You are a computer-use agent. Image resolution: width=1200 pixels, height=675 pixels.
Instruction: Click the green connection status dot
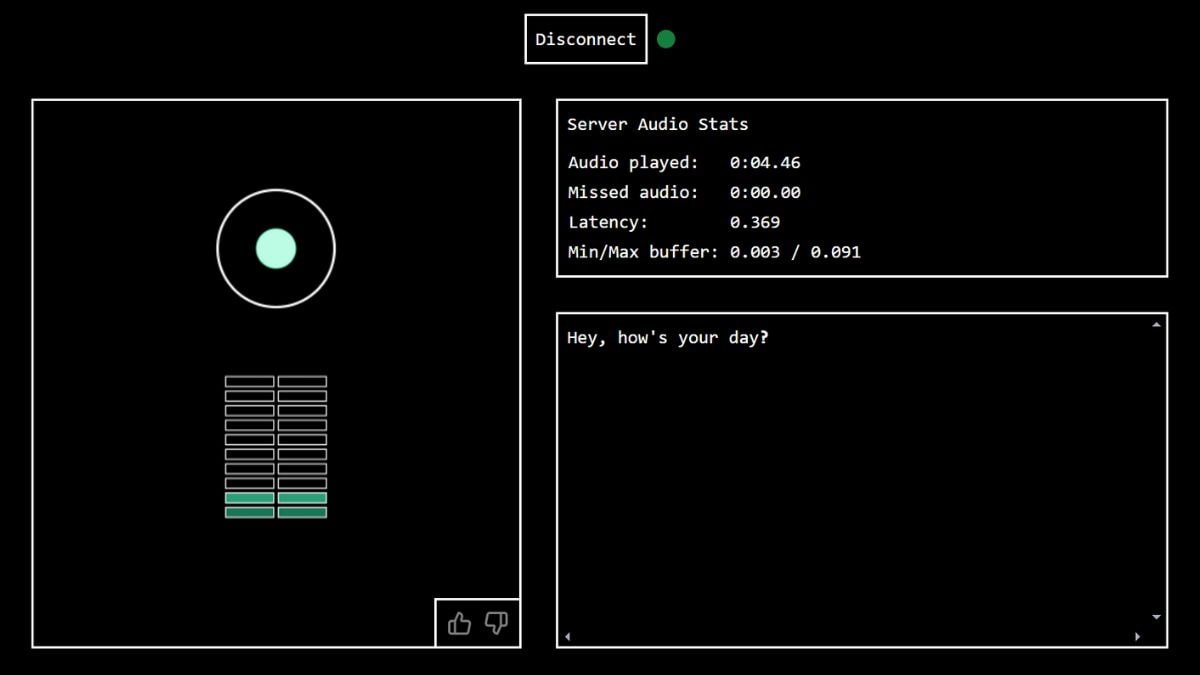[x=666, y=39]
